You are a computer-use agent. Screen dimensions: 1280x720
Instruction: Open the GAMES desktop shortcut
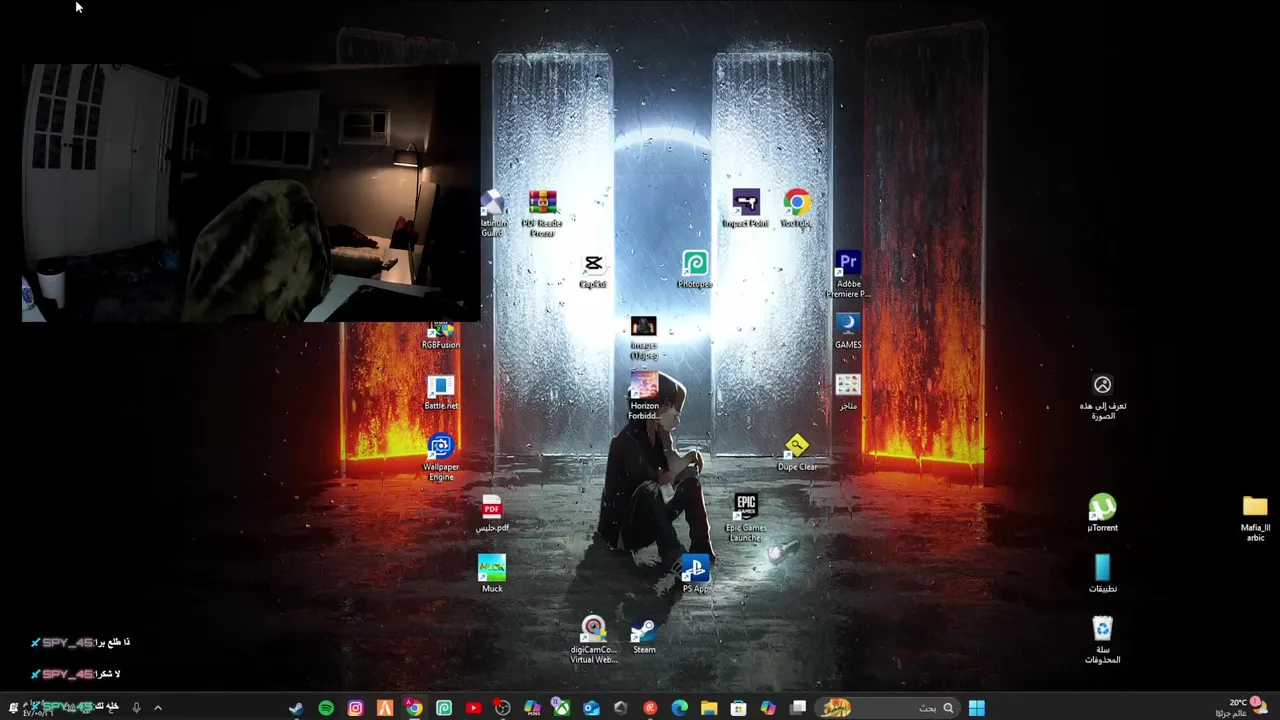click(848, 330)
